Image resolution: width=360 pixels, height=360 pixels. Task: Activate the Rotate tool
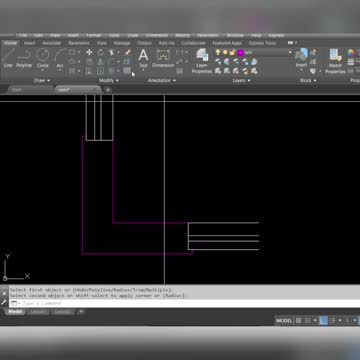click(100, 52)
